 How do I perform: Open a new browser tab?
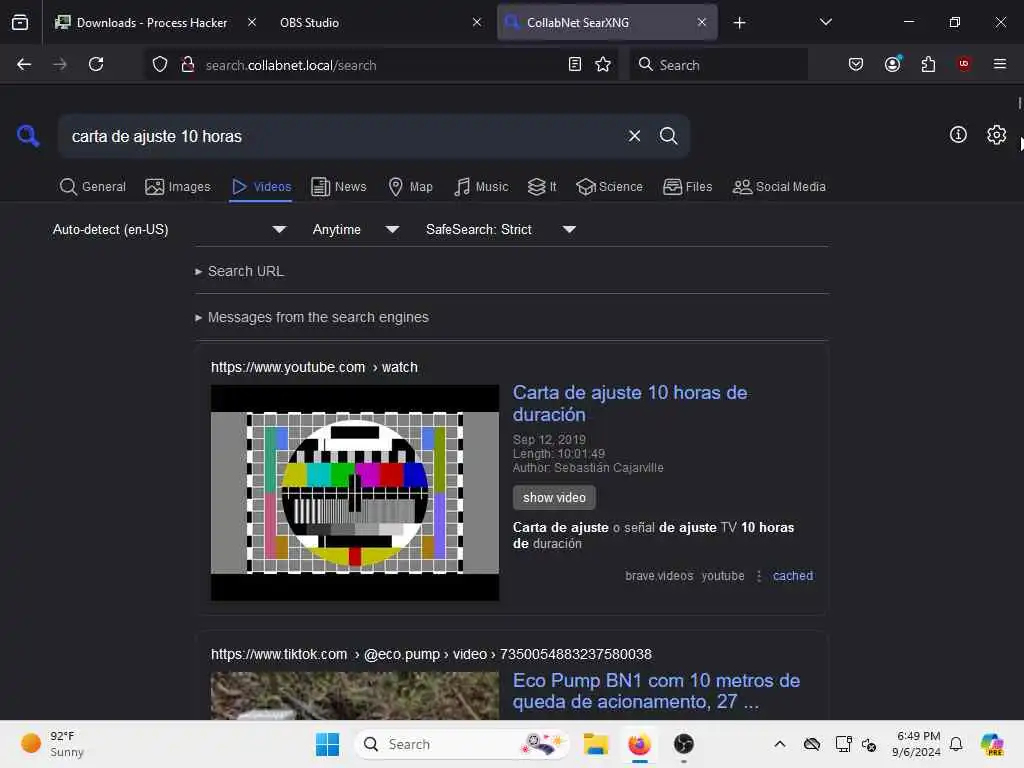tap(739, 23)
